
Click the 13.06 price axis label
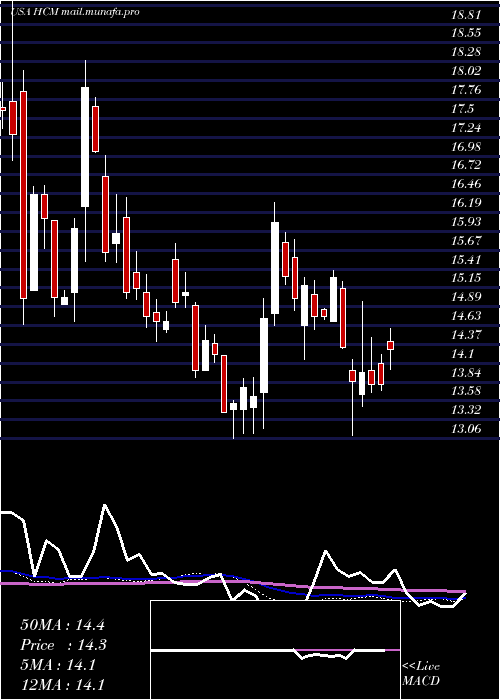[x=466, y=429]
